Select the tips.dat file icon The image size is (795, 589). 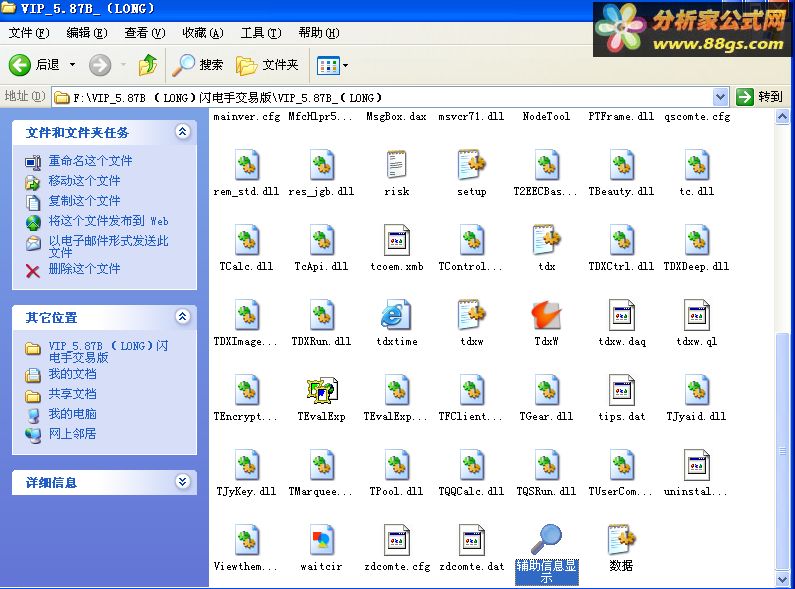(622, 390)
